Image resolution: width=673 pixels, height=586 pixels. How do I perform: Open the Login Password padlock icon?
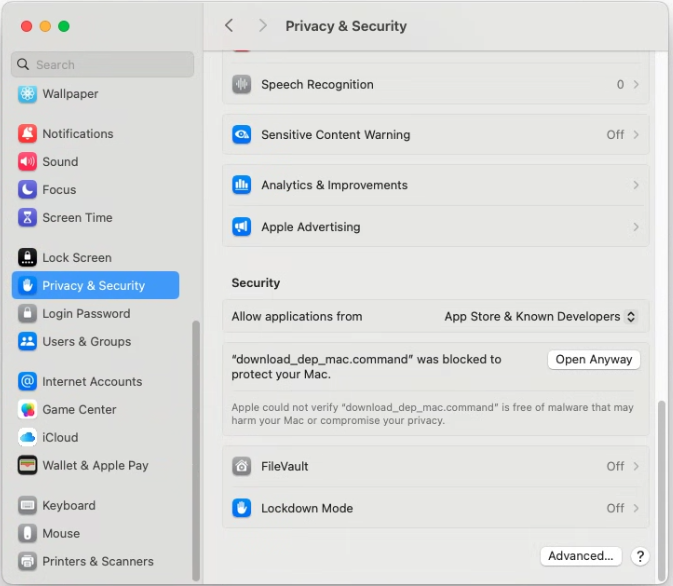pos(27,313)
